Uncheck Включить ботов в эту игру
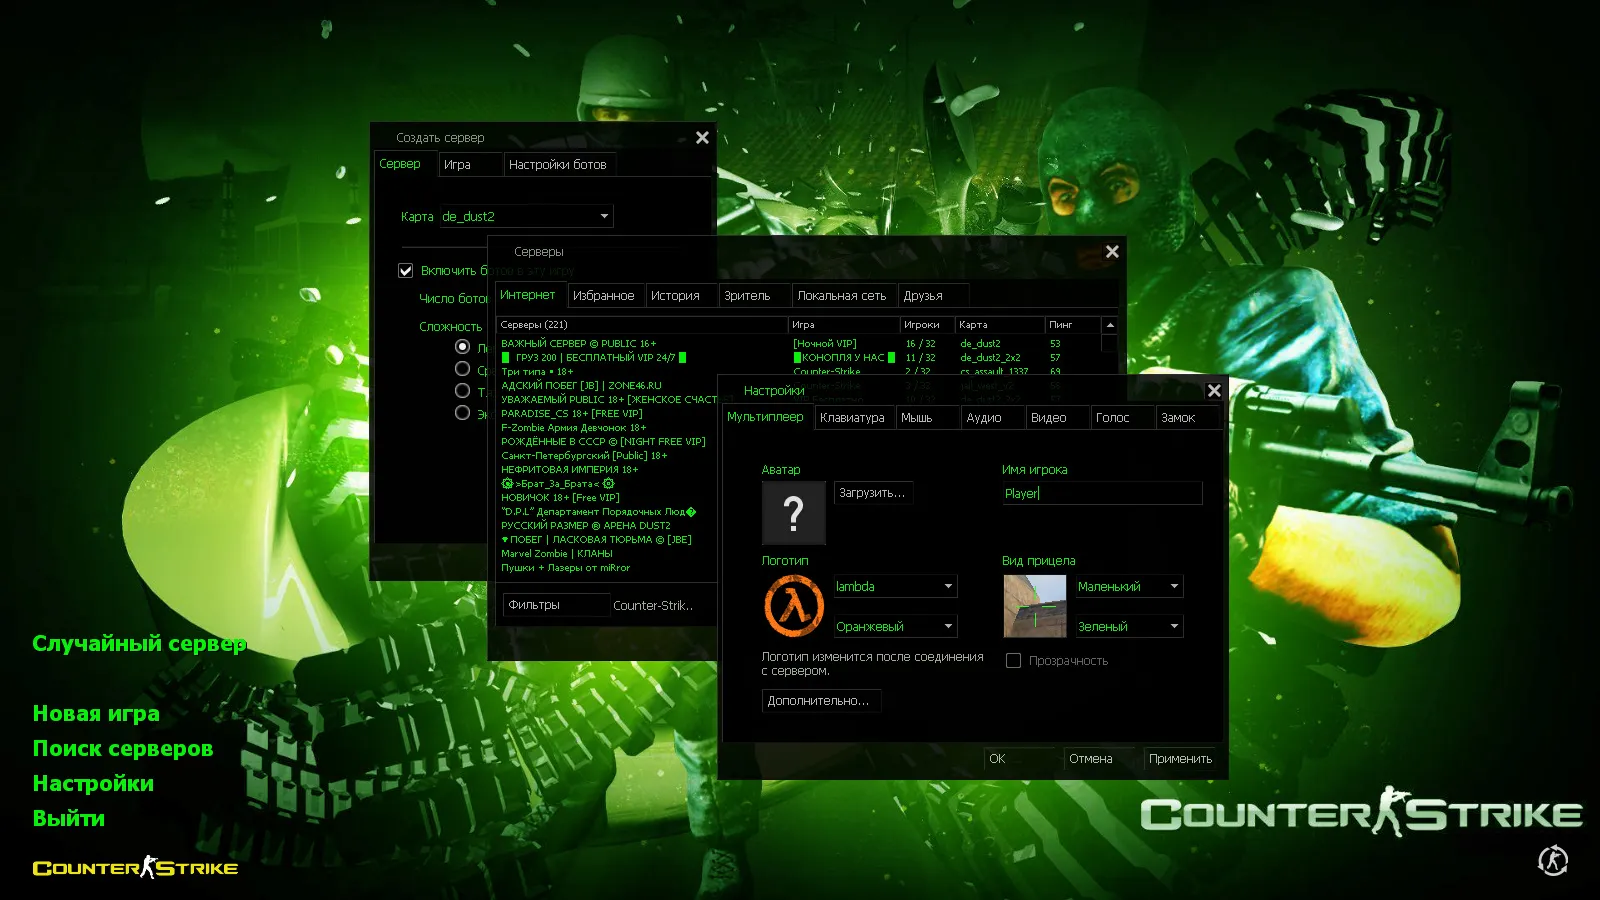Viewport: 1600px width, 900px height. (405, 270)
